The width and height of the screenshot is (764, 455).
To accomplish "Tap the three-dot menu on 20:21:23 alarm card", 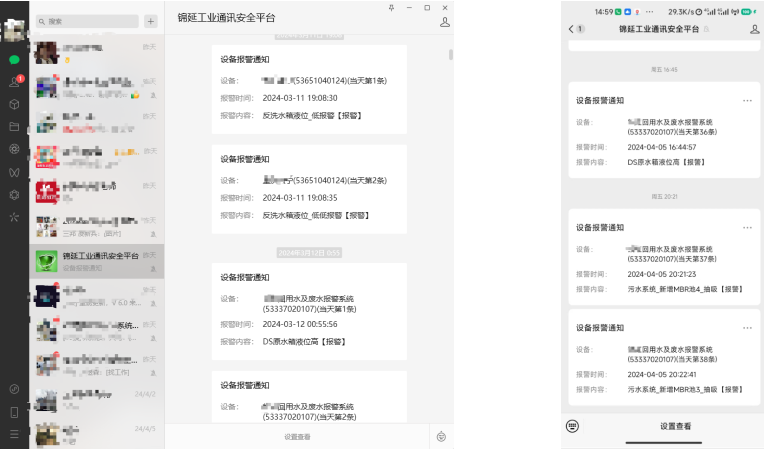I will pyautogui.click(x=747, y=228).
